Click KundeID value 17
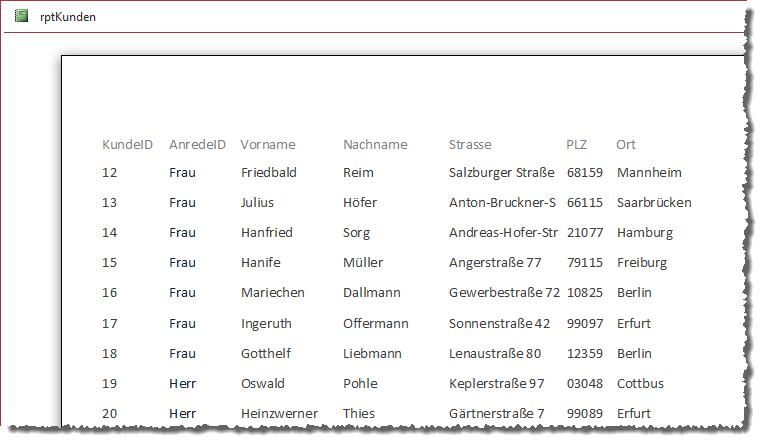Screen dimensions: 764x445 110,324
